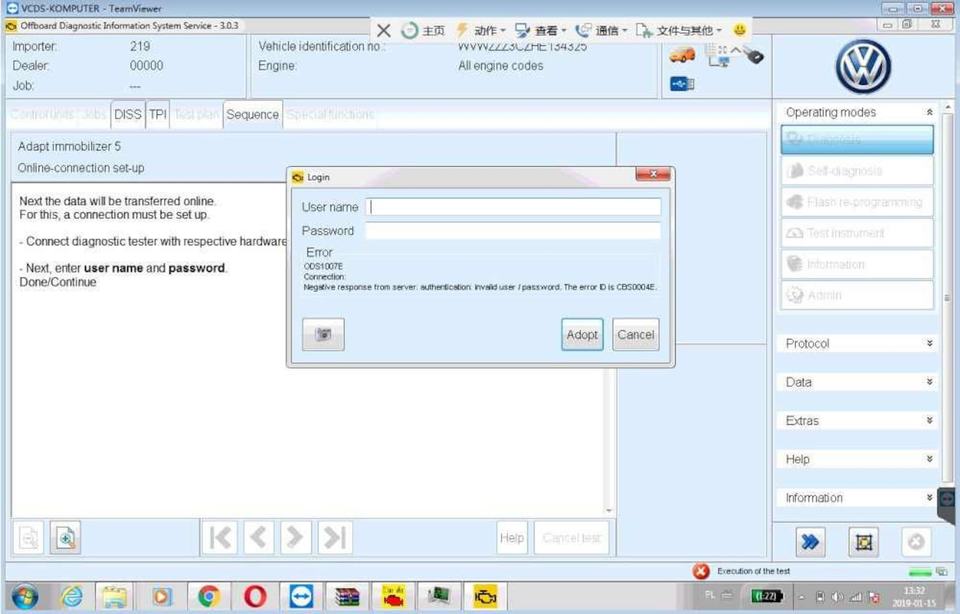Click the Help button beside Cancel test
Screen dimensions: 960x614
click(x=512, y=537)
